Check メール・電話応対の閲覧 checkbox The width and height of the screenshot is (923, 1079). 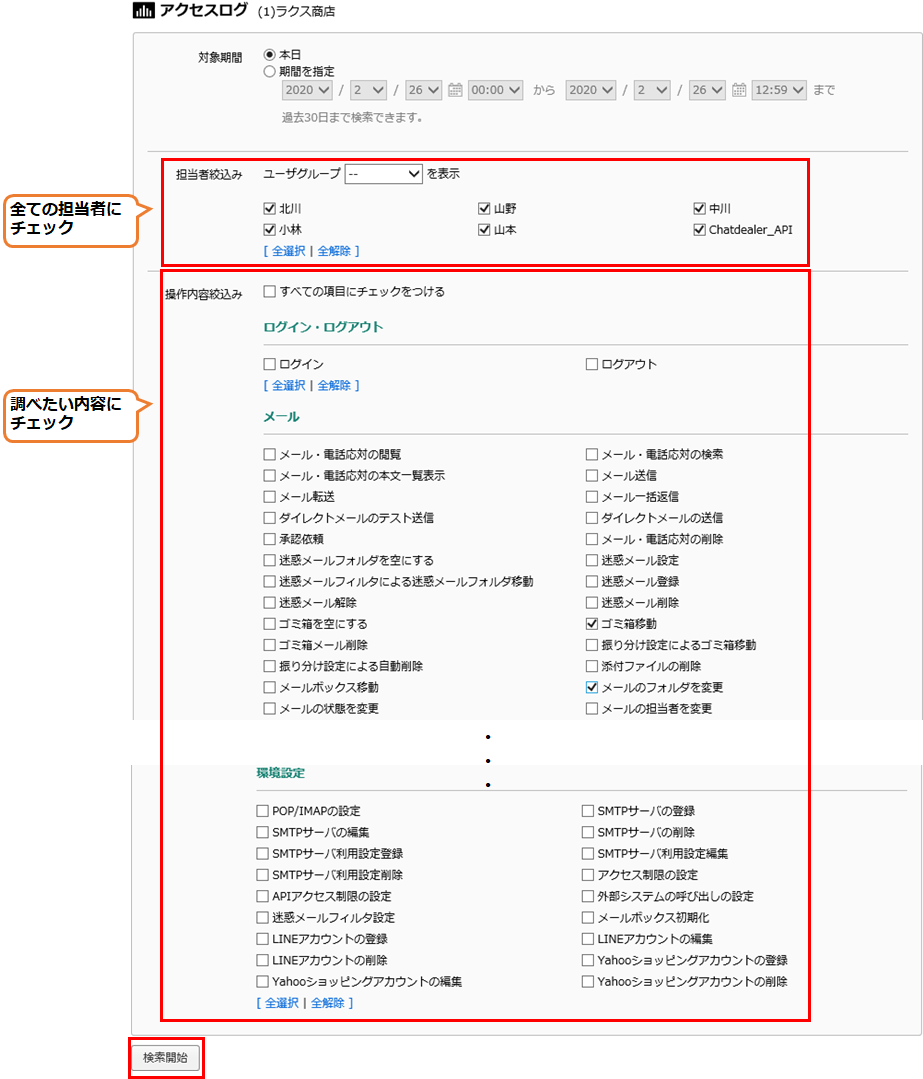(270, 455)
